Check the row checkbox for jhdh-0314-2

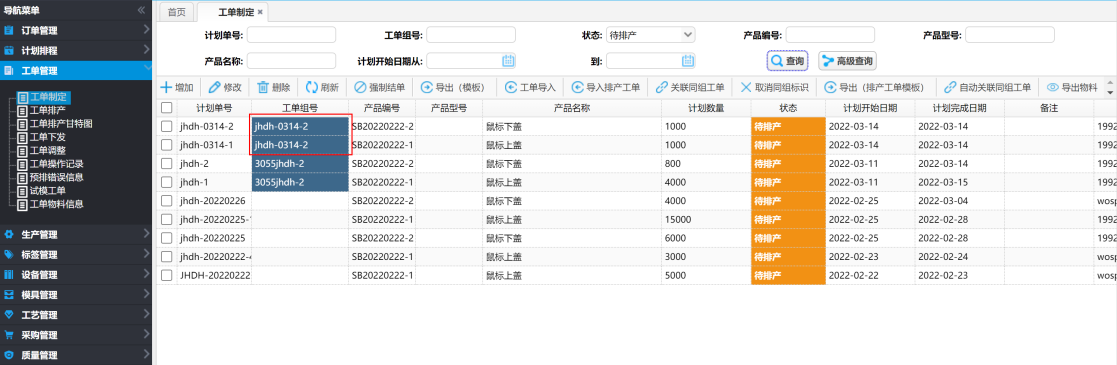[167, 126]
